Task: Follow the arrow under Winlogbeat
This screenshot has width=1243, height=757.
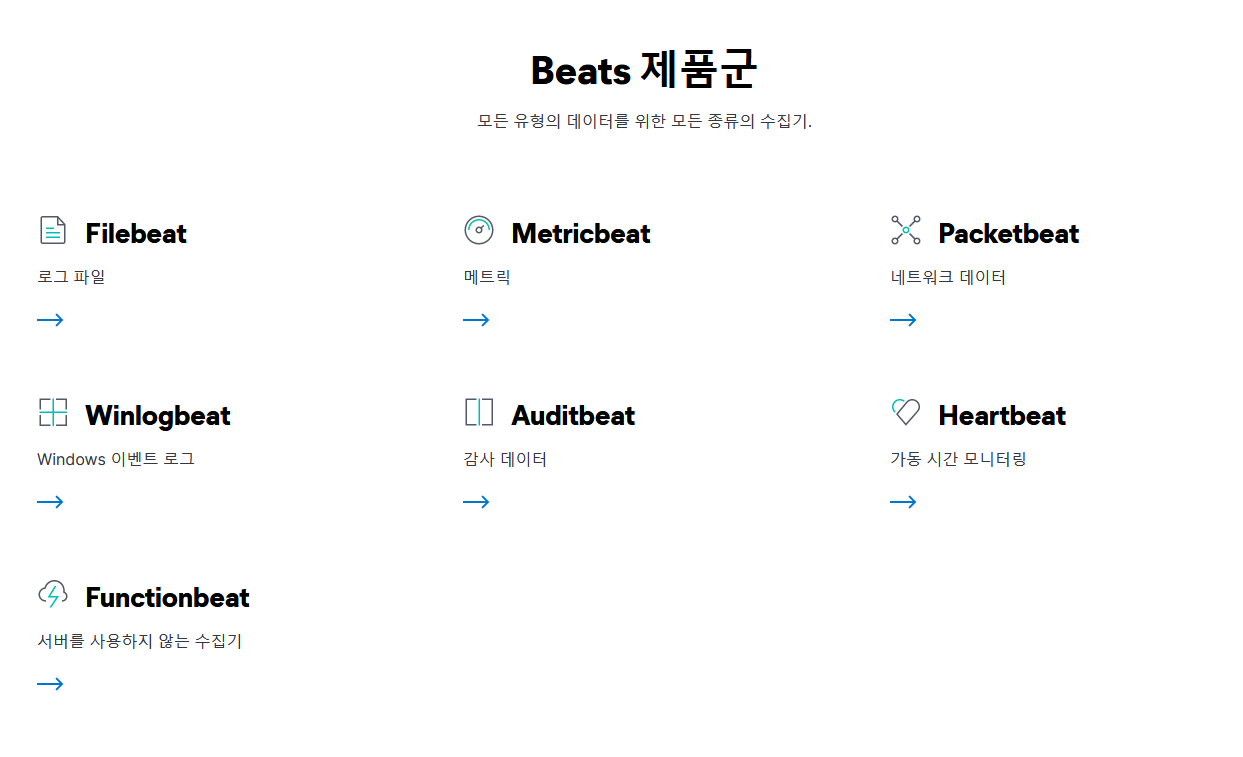Action: click(x=50, y=502)
